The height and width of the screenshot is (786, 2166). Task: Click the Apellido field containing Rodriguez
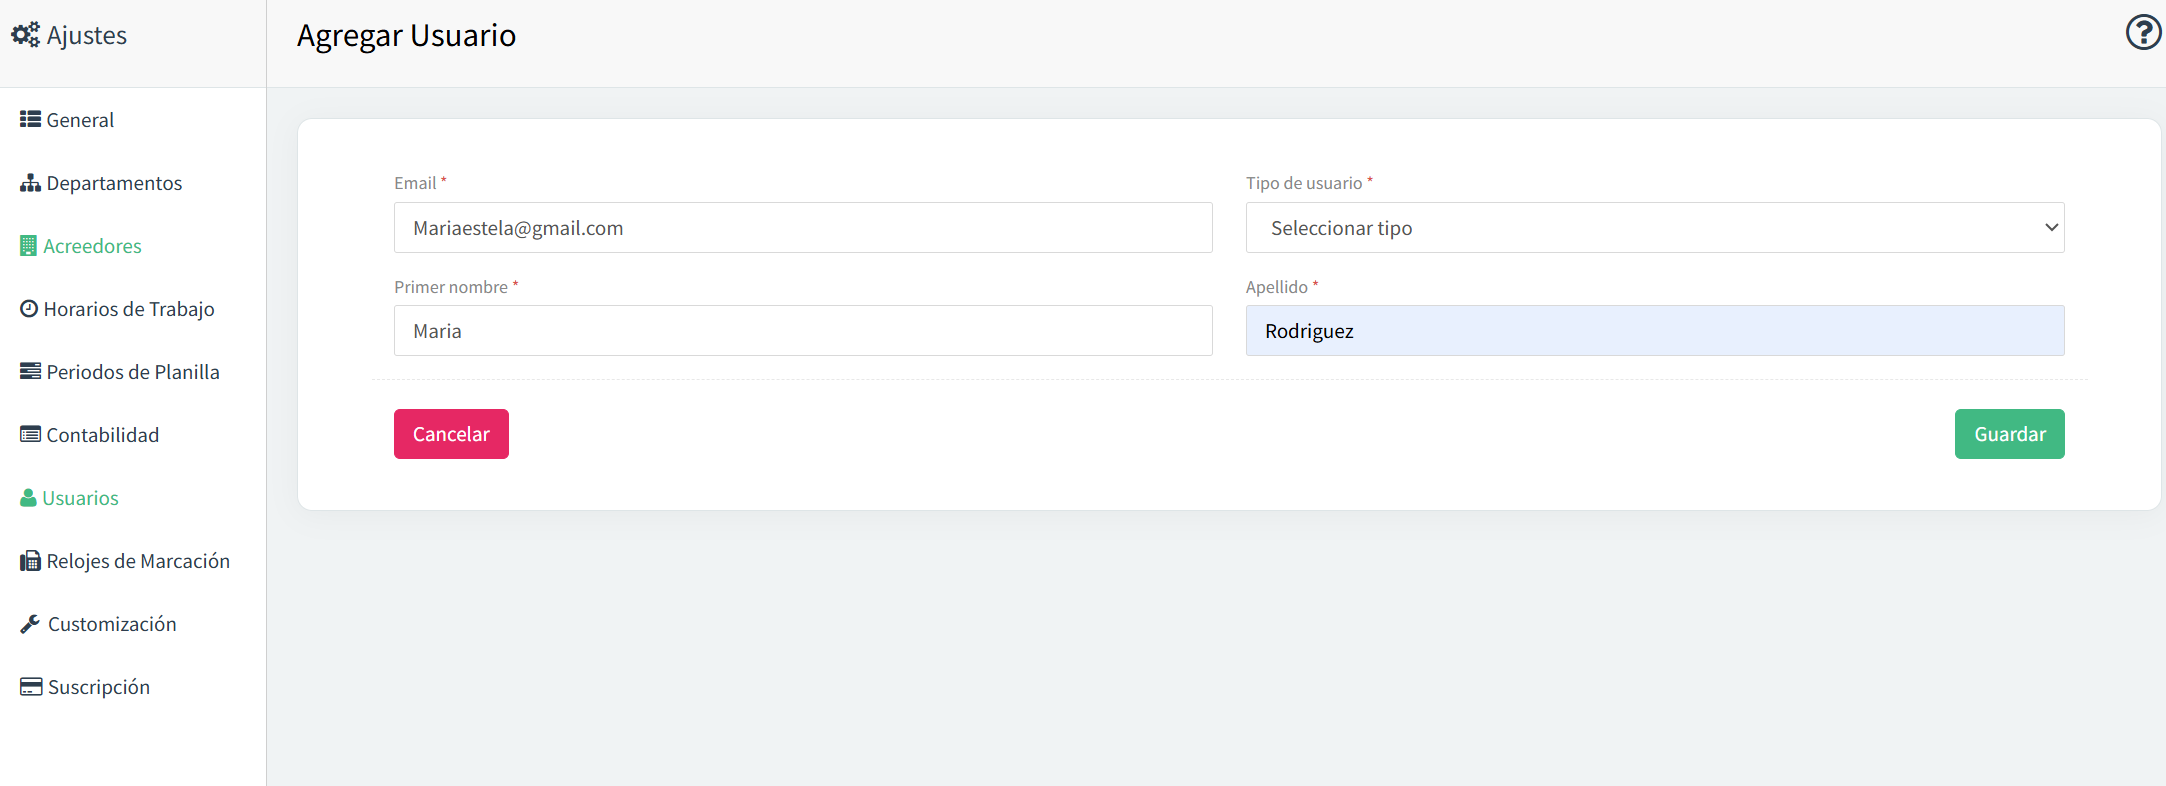(x=1655, y=331)
